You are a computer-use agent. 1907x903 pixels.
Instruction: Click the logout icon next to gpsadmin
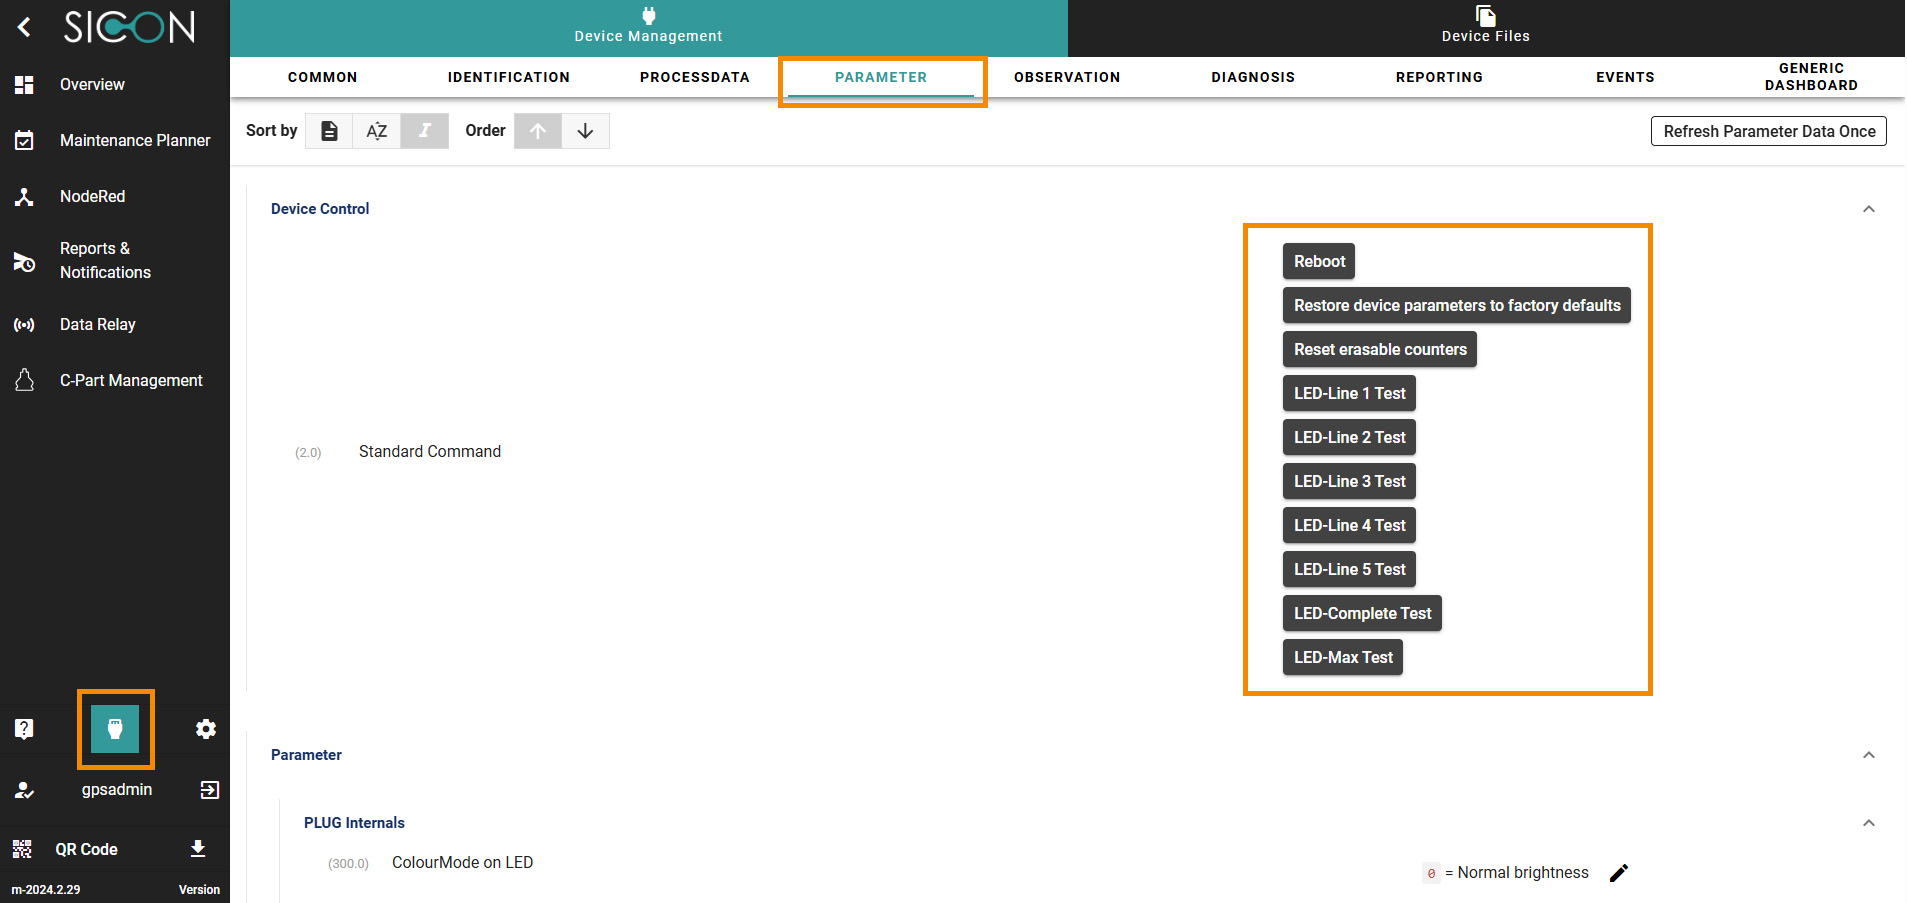209,790
